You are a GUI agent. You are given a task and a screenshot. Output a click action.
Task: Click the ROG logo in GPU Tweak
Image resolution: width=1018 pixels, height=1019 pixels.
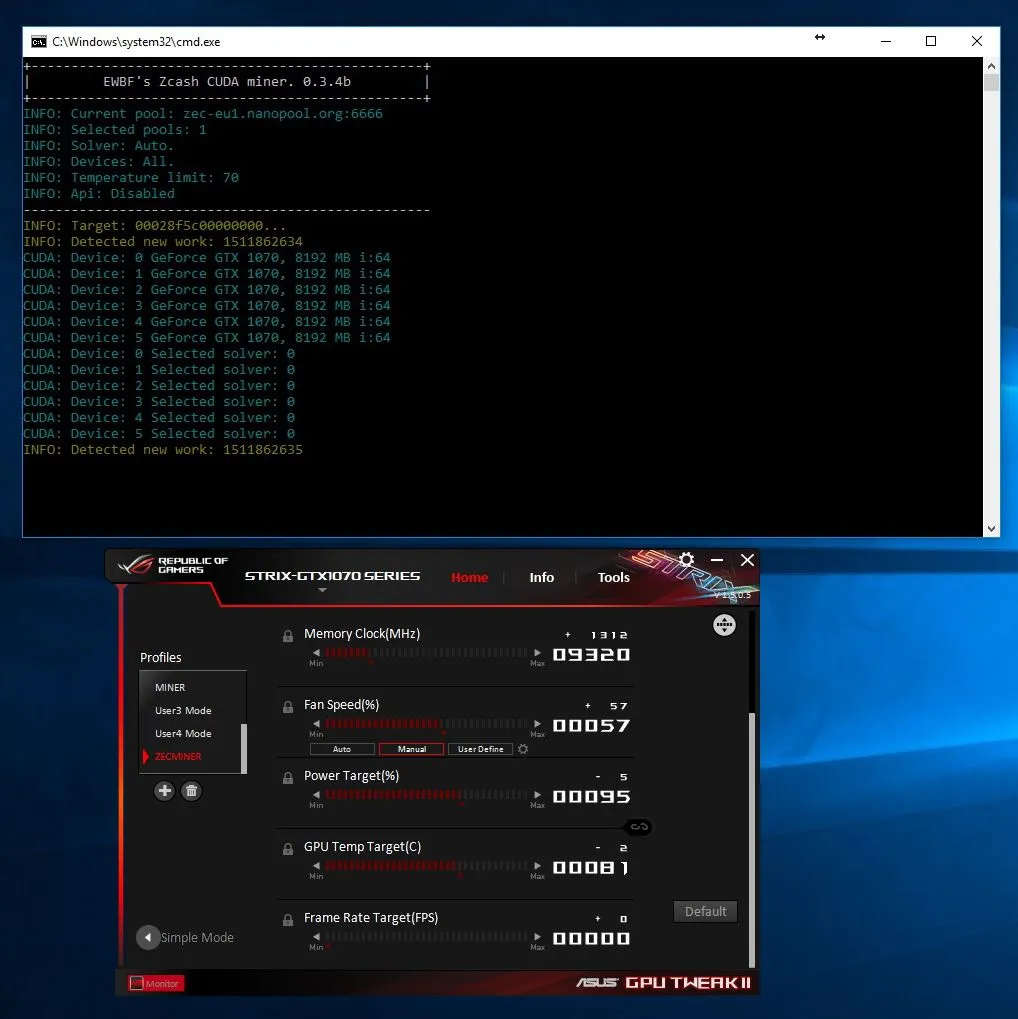135,564
